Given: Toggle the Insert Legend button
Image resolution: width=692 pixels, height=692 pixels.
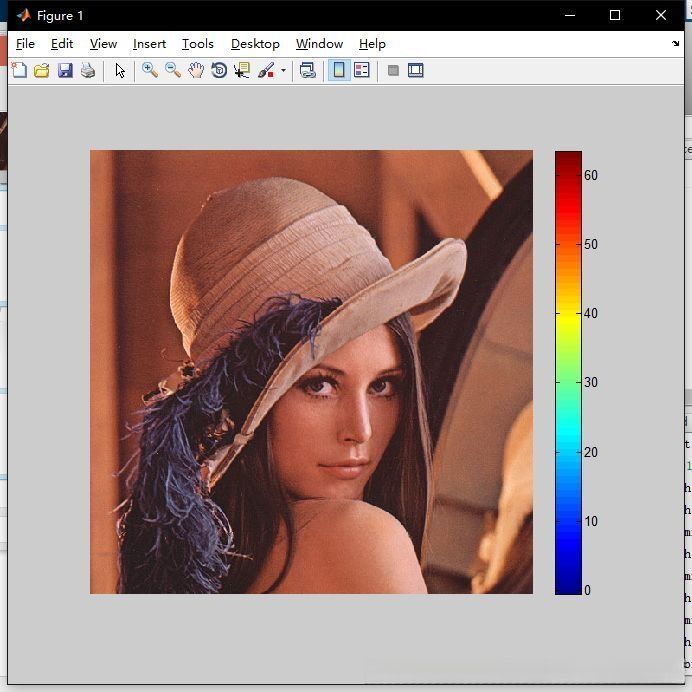Looking at the screenshot, I should click(x=362, y=70).
